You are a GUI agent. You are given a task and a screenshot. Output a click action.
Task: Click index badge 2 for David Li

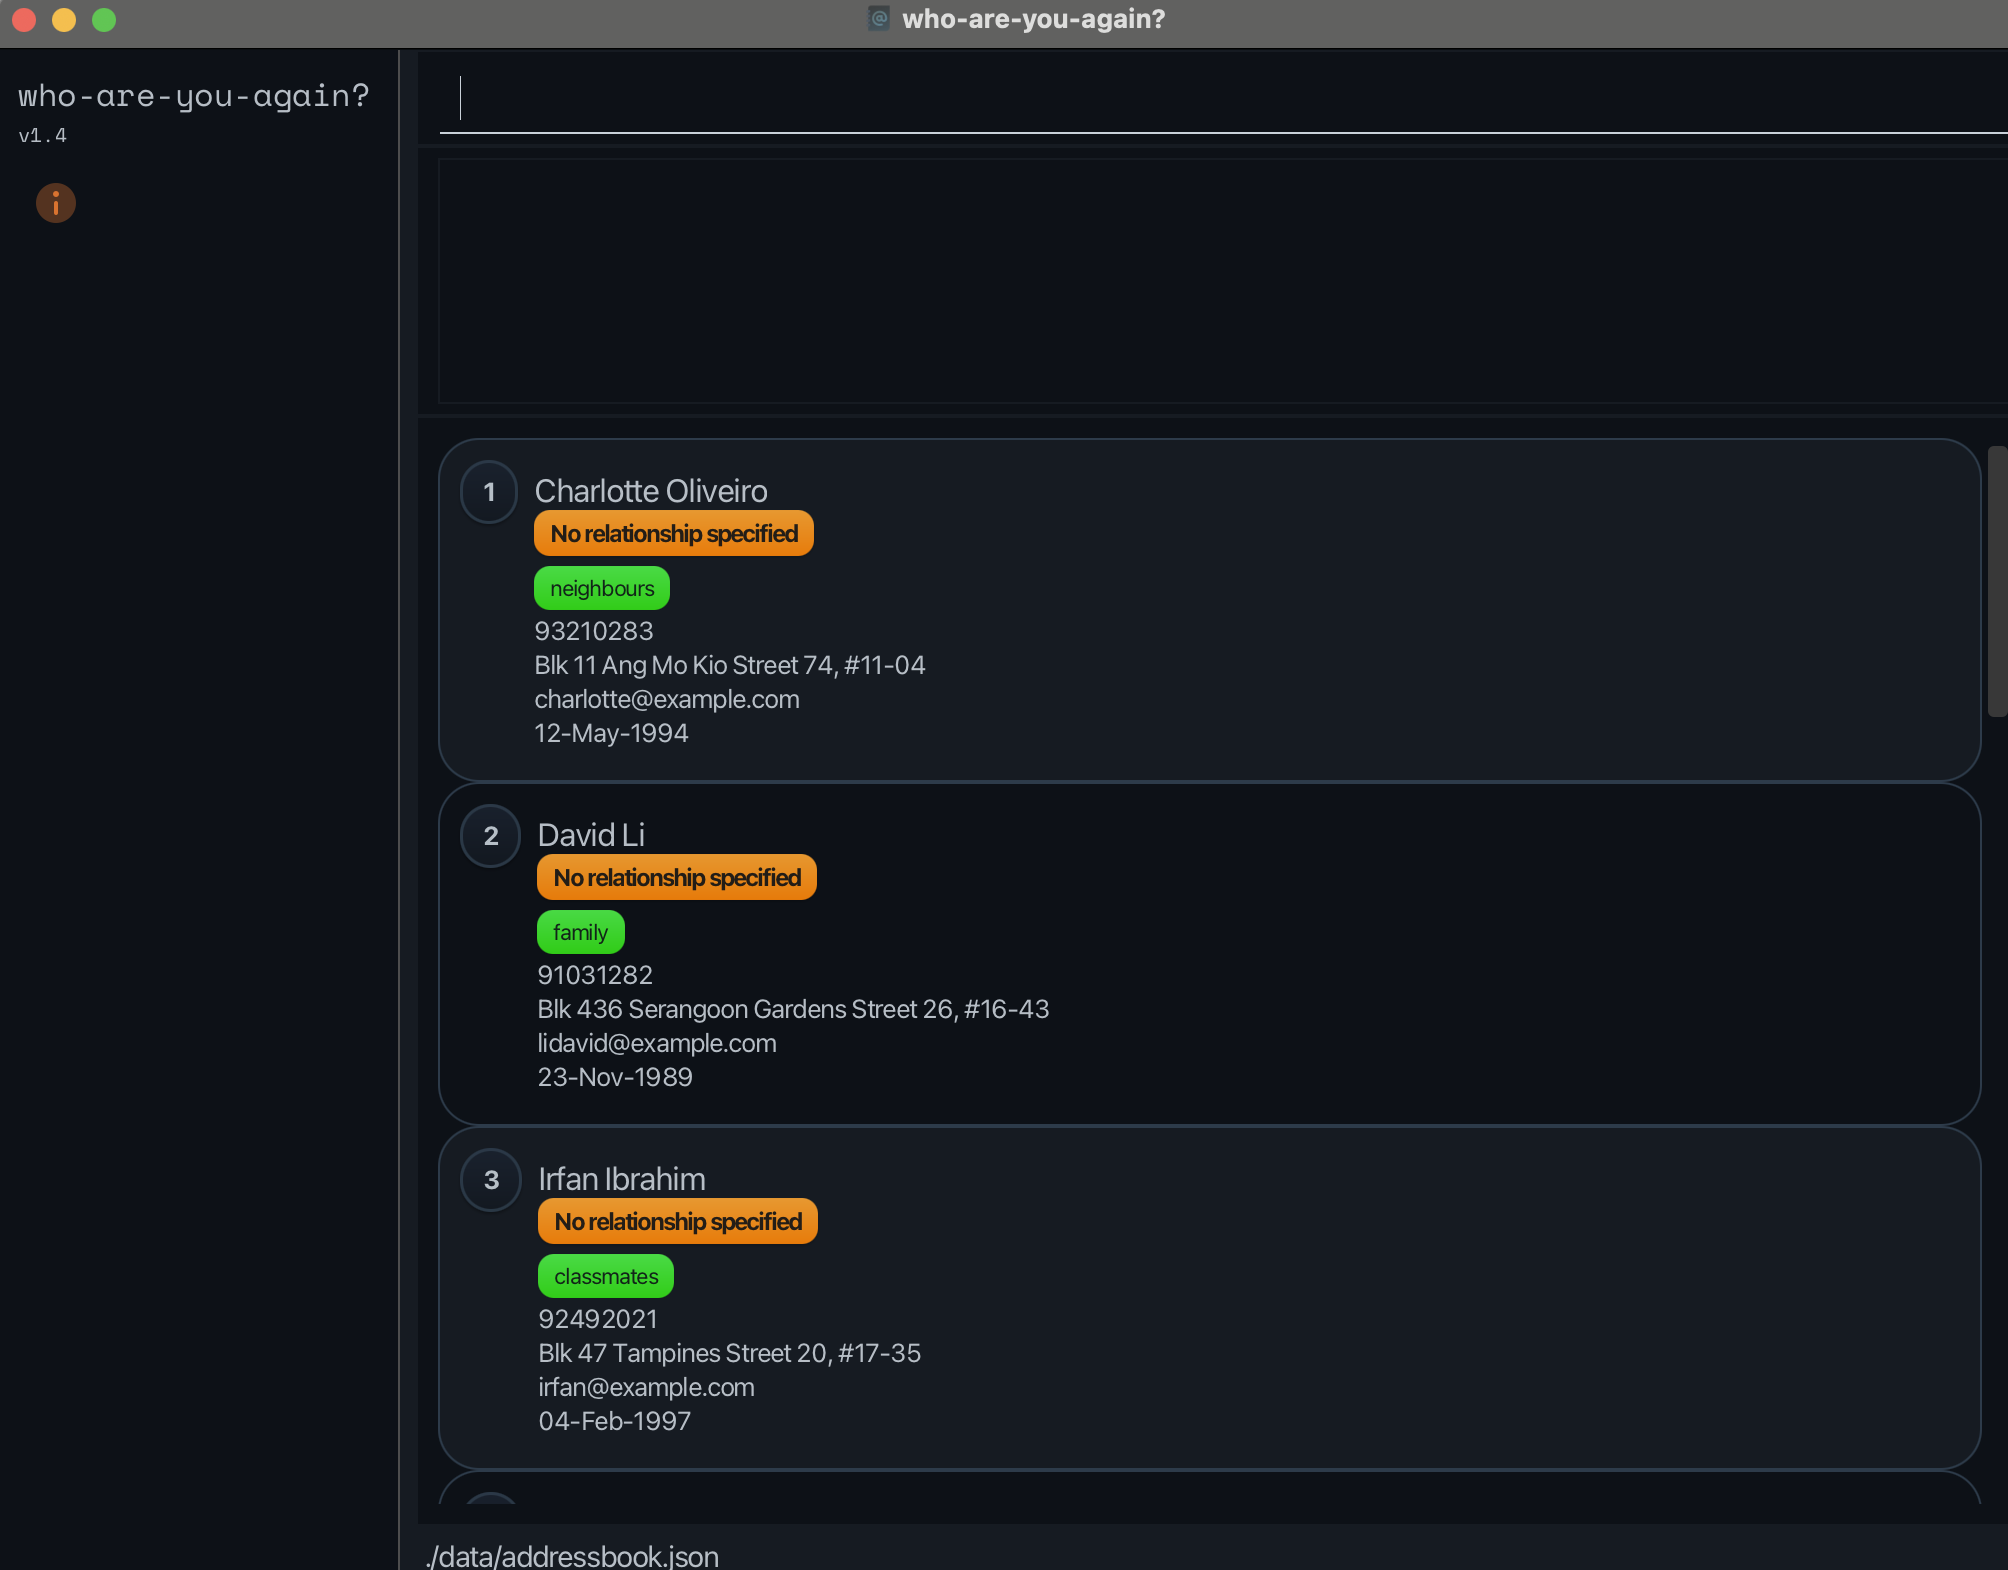click(x=491, y=836)
